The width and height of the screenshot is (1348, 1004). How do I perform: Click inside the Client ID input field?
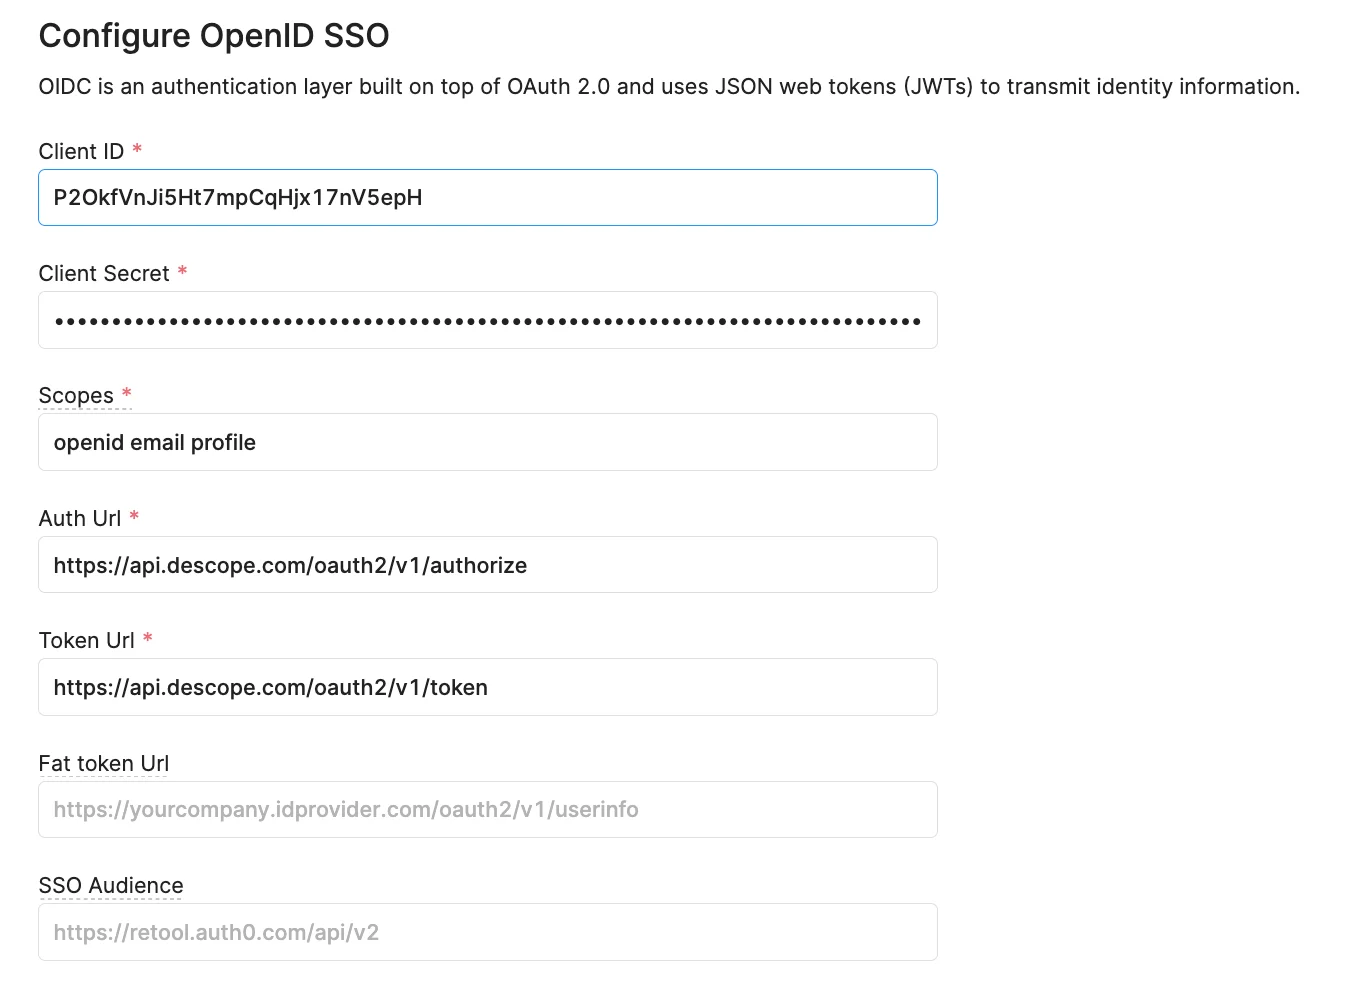tap(487, 197)
